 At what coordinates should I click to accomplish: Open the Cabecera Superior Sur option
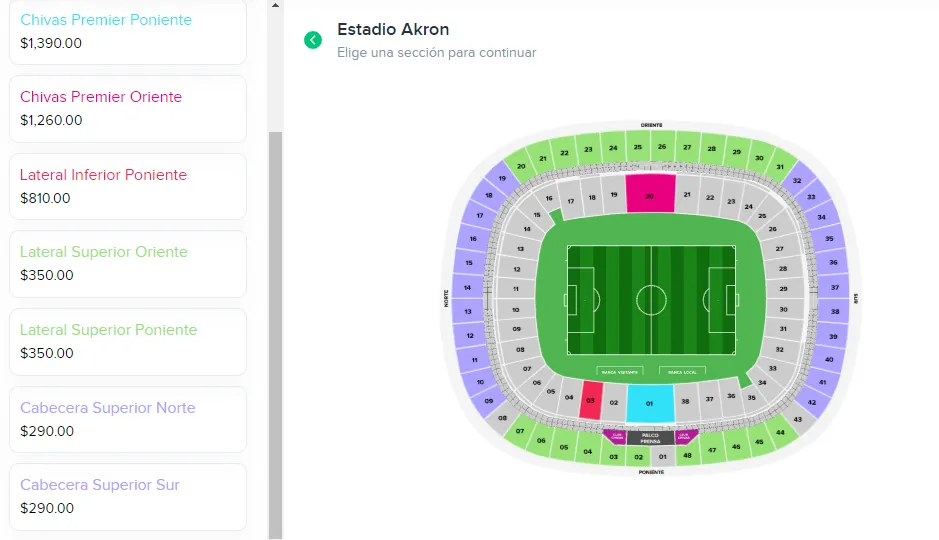point(127,496)
